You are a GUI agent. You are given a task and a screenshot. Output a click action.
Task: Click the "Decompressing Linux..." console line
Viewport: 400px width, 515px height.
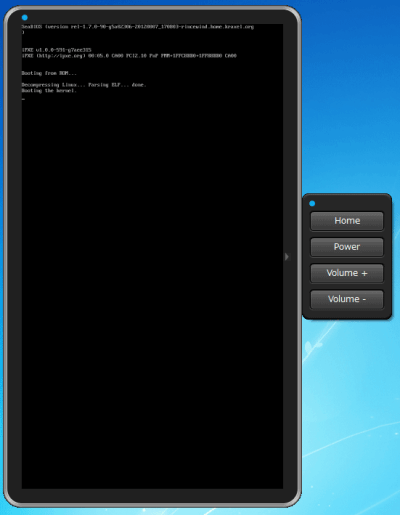click(x=84, y=85)
